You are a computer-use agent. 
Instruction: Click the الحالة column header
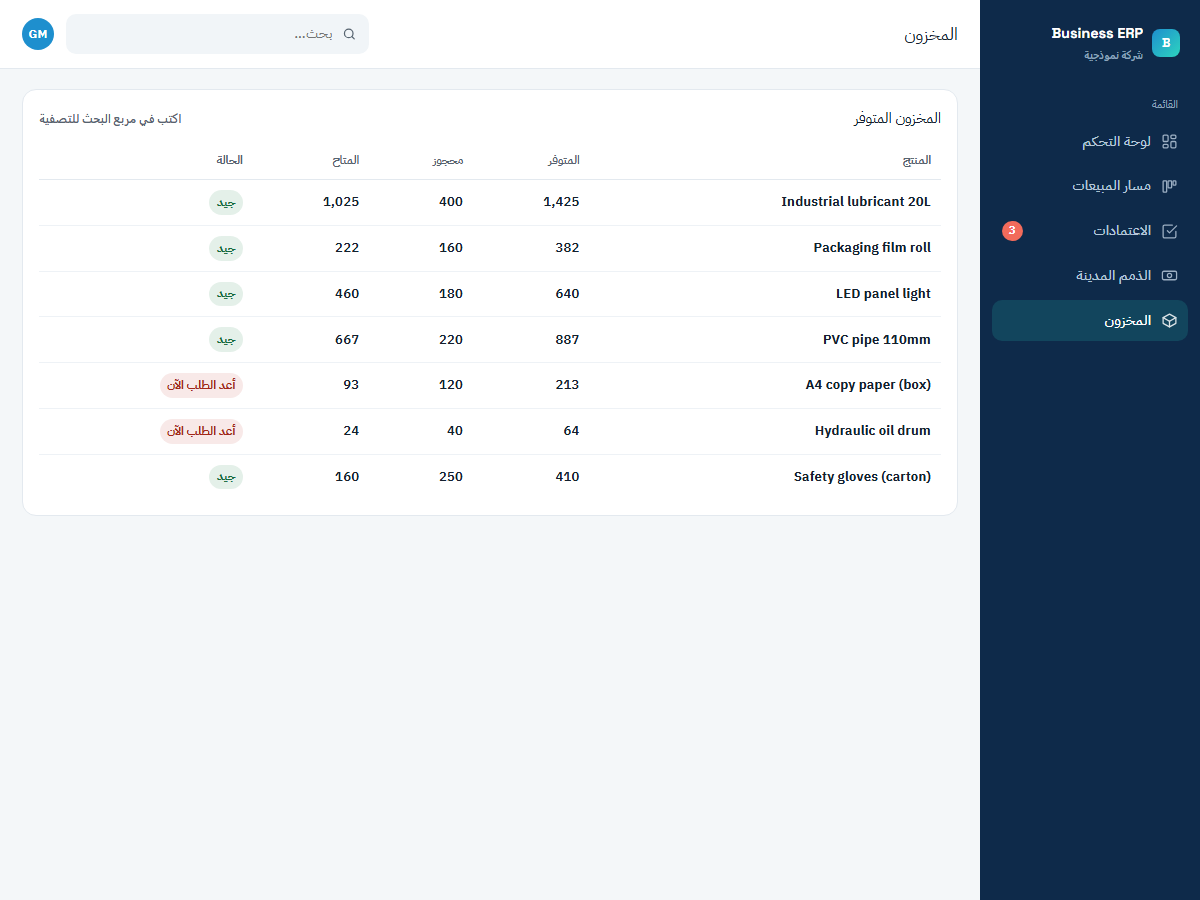(229, 160)
